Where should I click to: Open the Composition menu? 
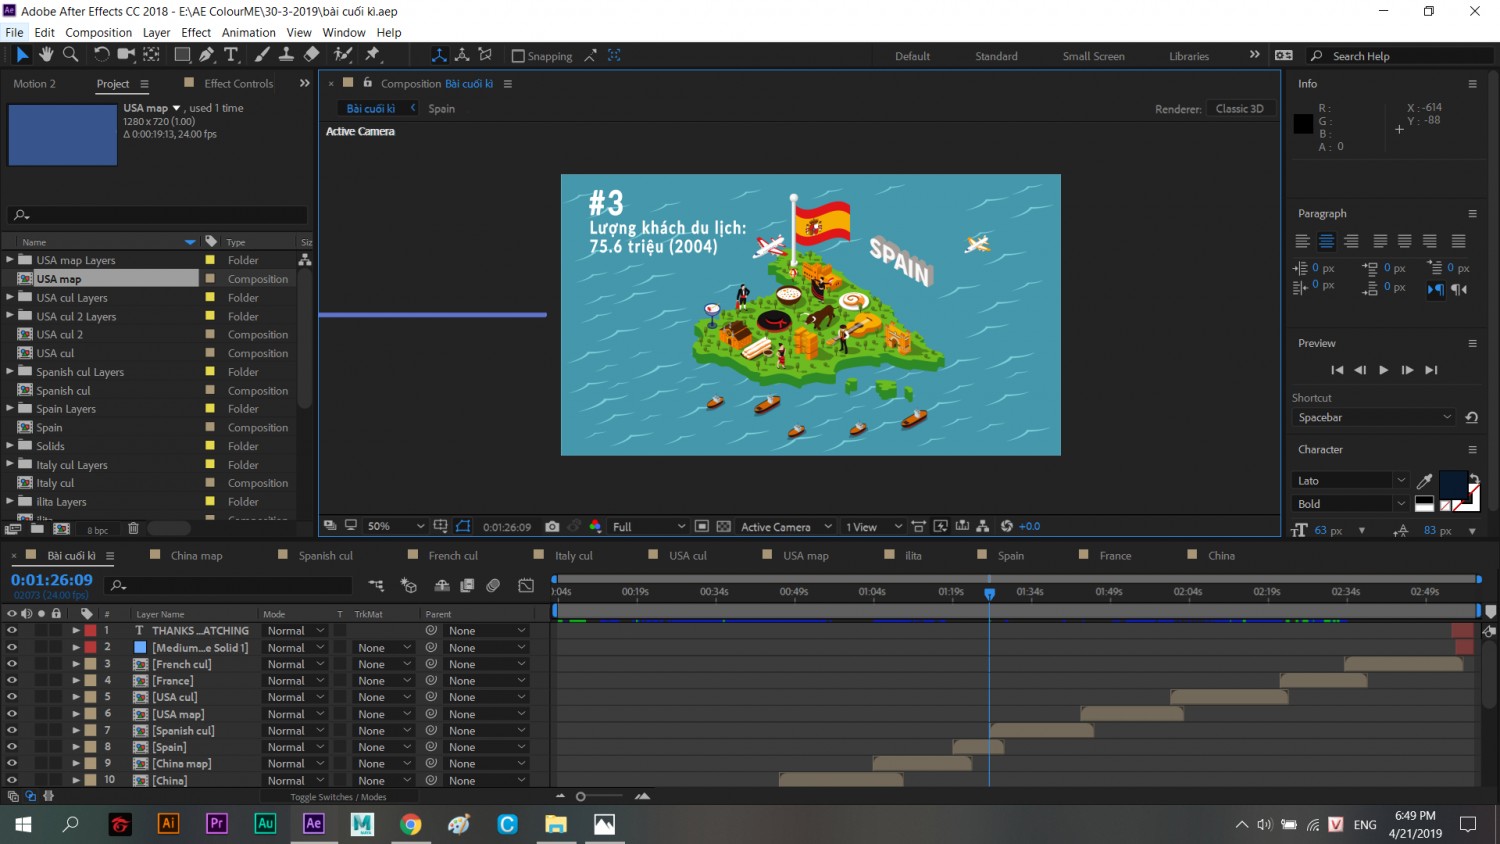(x=98, y=32)
